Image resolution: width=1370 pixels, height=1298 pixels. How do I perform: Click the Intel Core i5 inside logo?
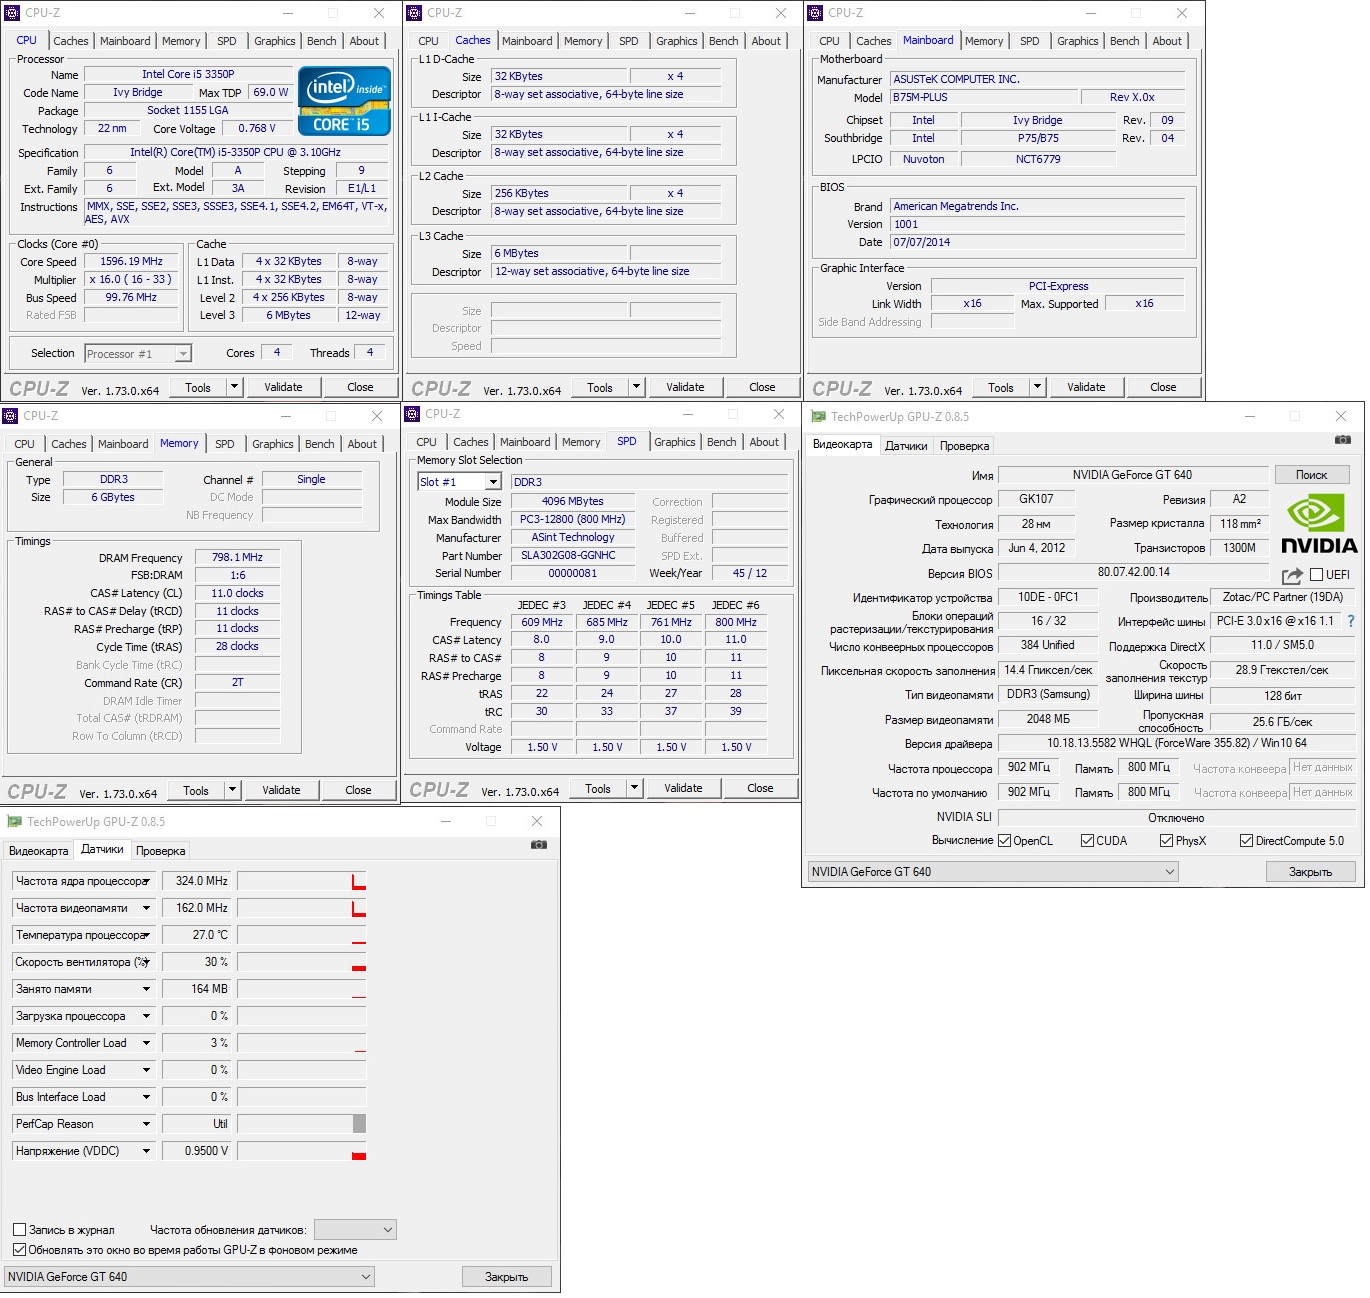click(x=343, y=101)
